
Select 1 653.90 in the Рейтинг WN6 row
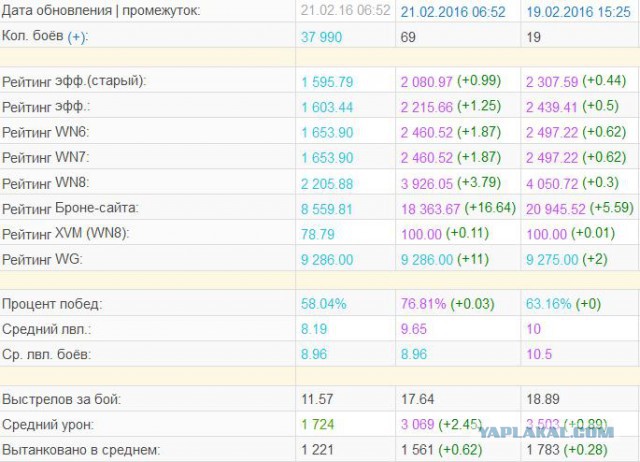pyautogui.click(x=327, y=133)
